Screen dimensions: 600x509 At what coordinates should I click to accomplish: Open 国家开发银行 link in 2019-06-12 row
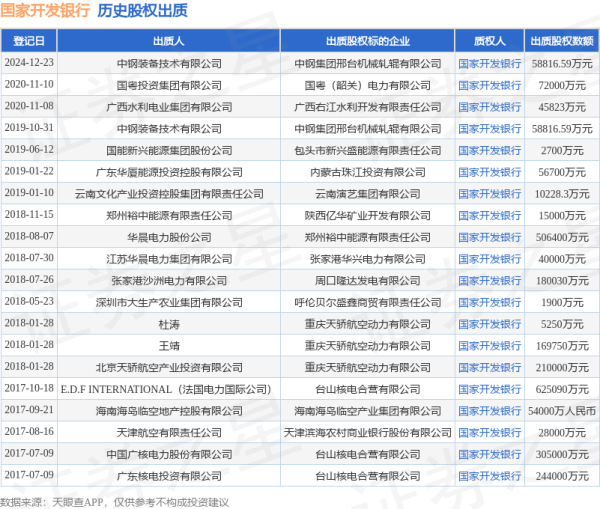(489, 150)
